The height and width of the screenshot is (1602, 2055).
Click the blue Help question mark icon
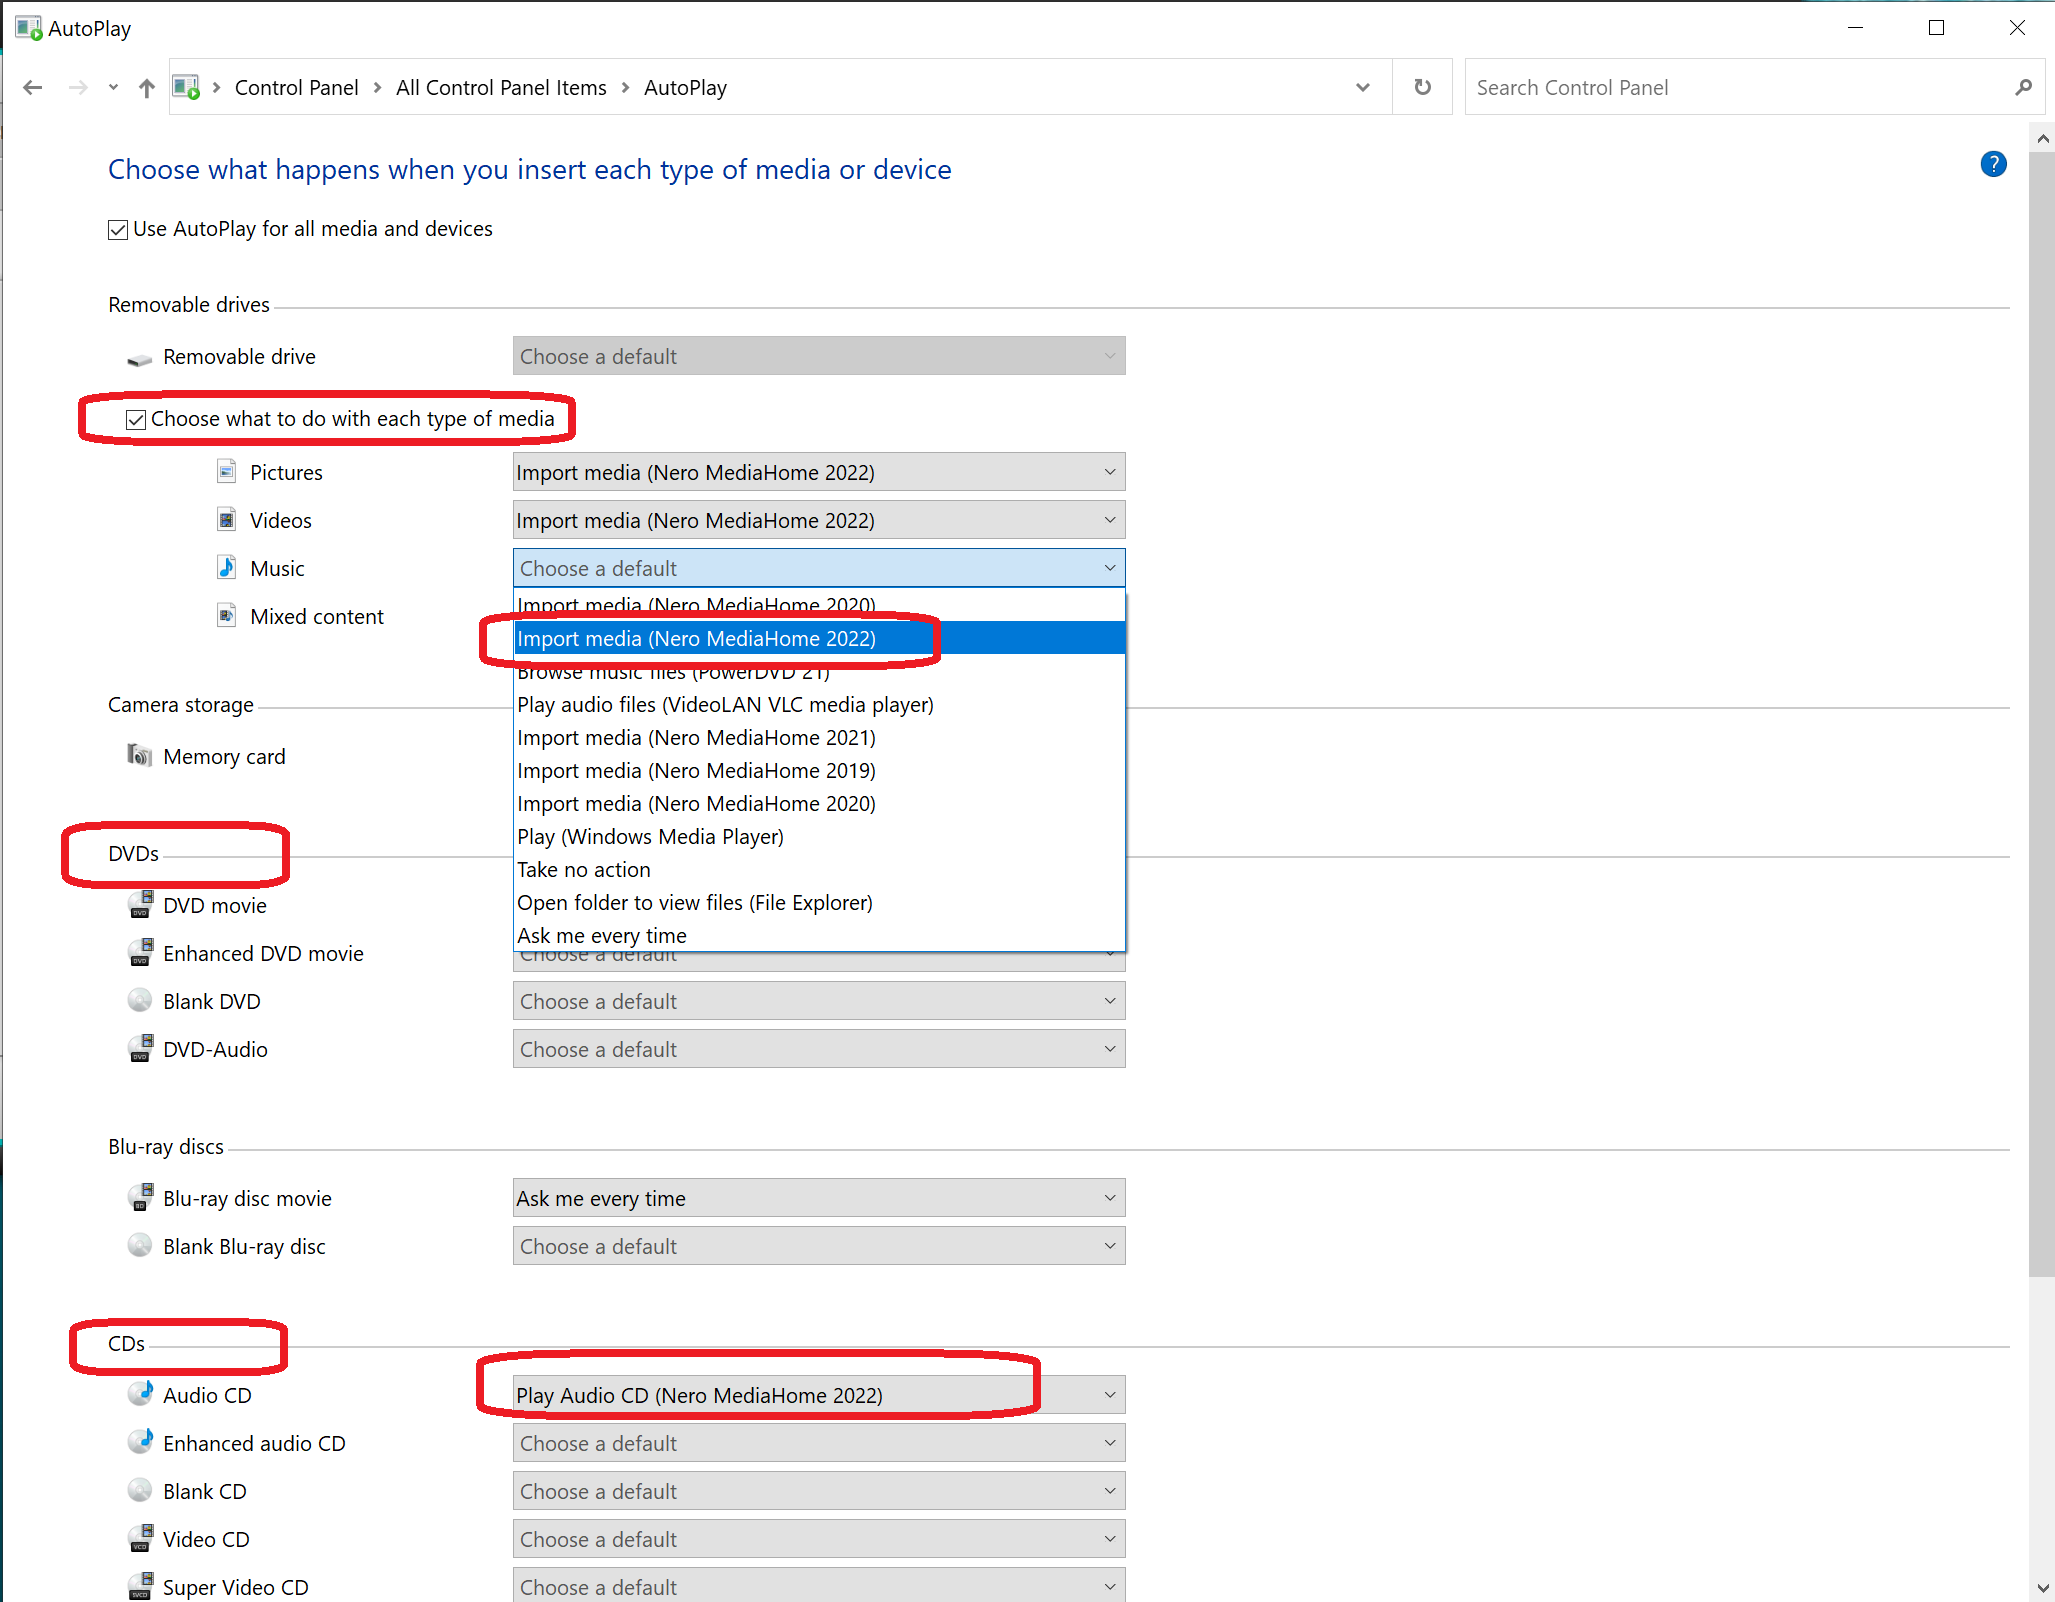point(1992,165)
